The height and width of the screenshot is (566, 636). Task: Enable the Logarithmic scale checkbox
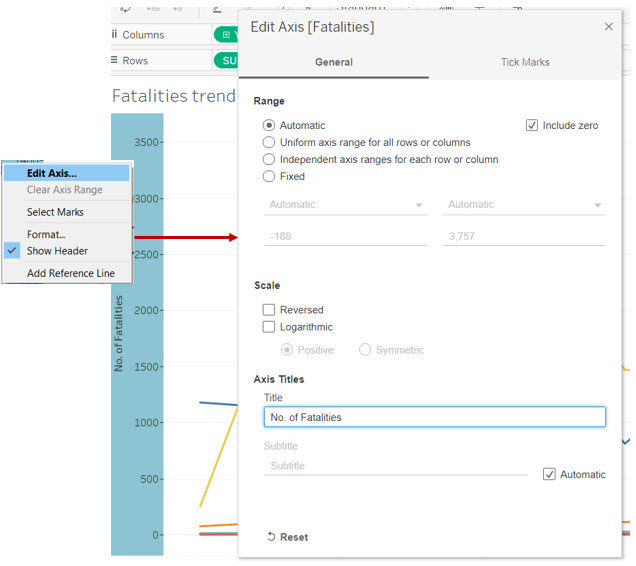(x=269, y=327)
